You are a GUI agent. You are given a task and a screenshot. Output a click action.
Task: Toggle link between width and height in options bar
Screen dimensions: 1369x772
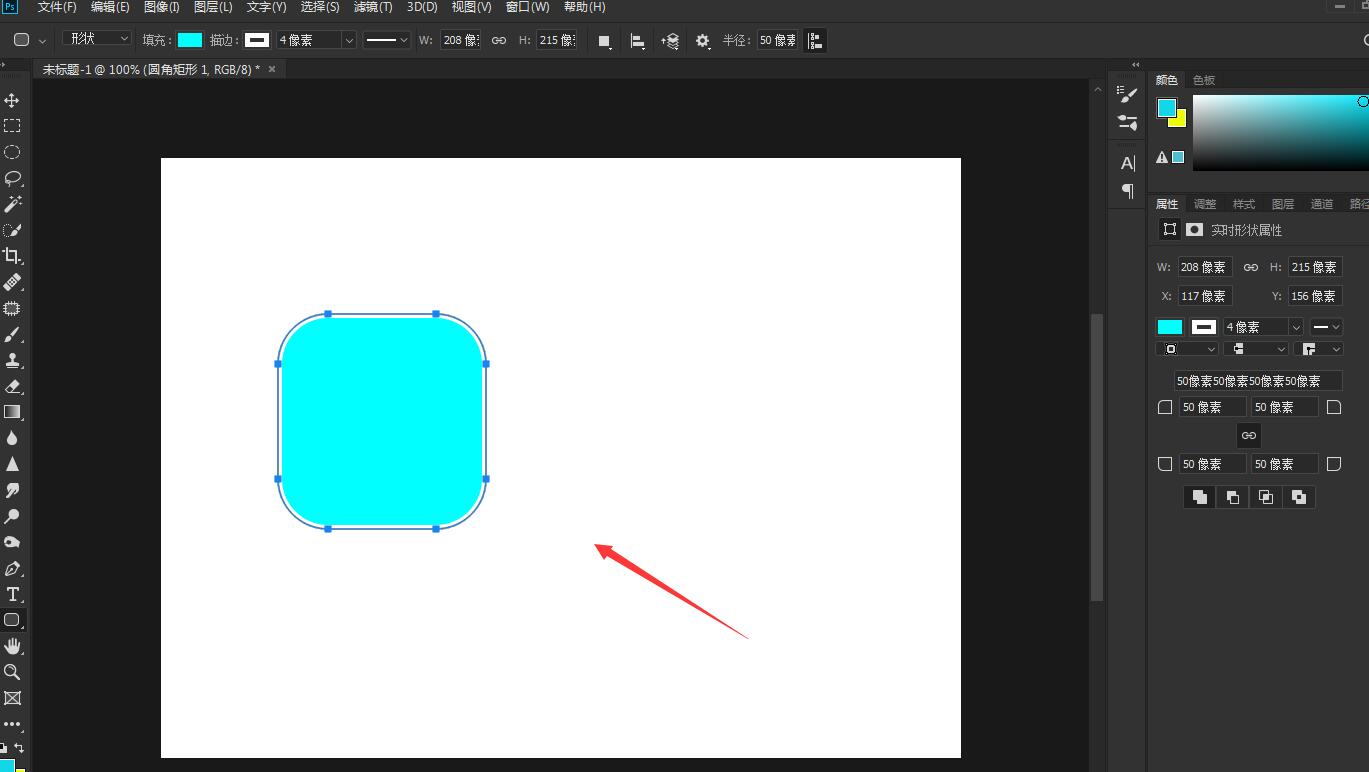point(498,40)
